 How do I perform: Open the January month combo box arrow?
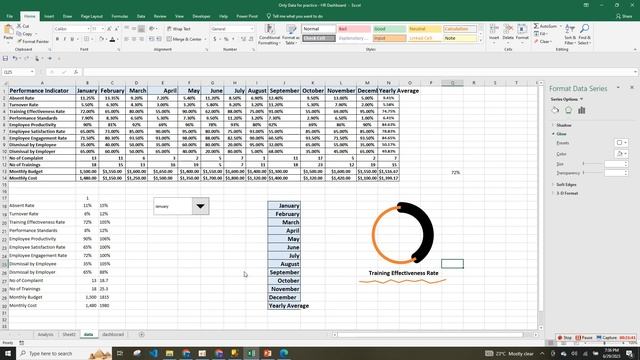200,206
